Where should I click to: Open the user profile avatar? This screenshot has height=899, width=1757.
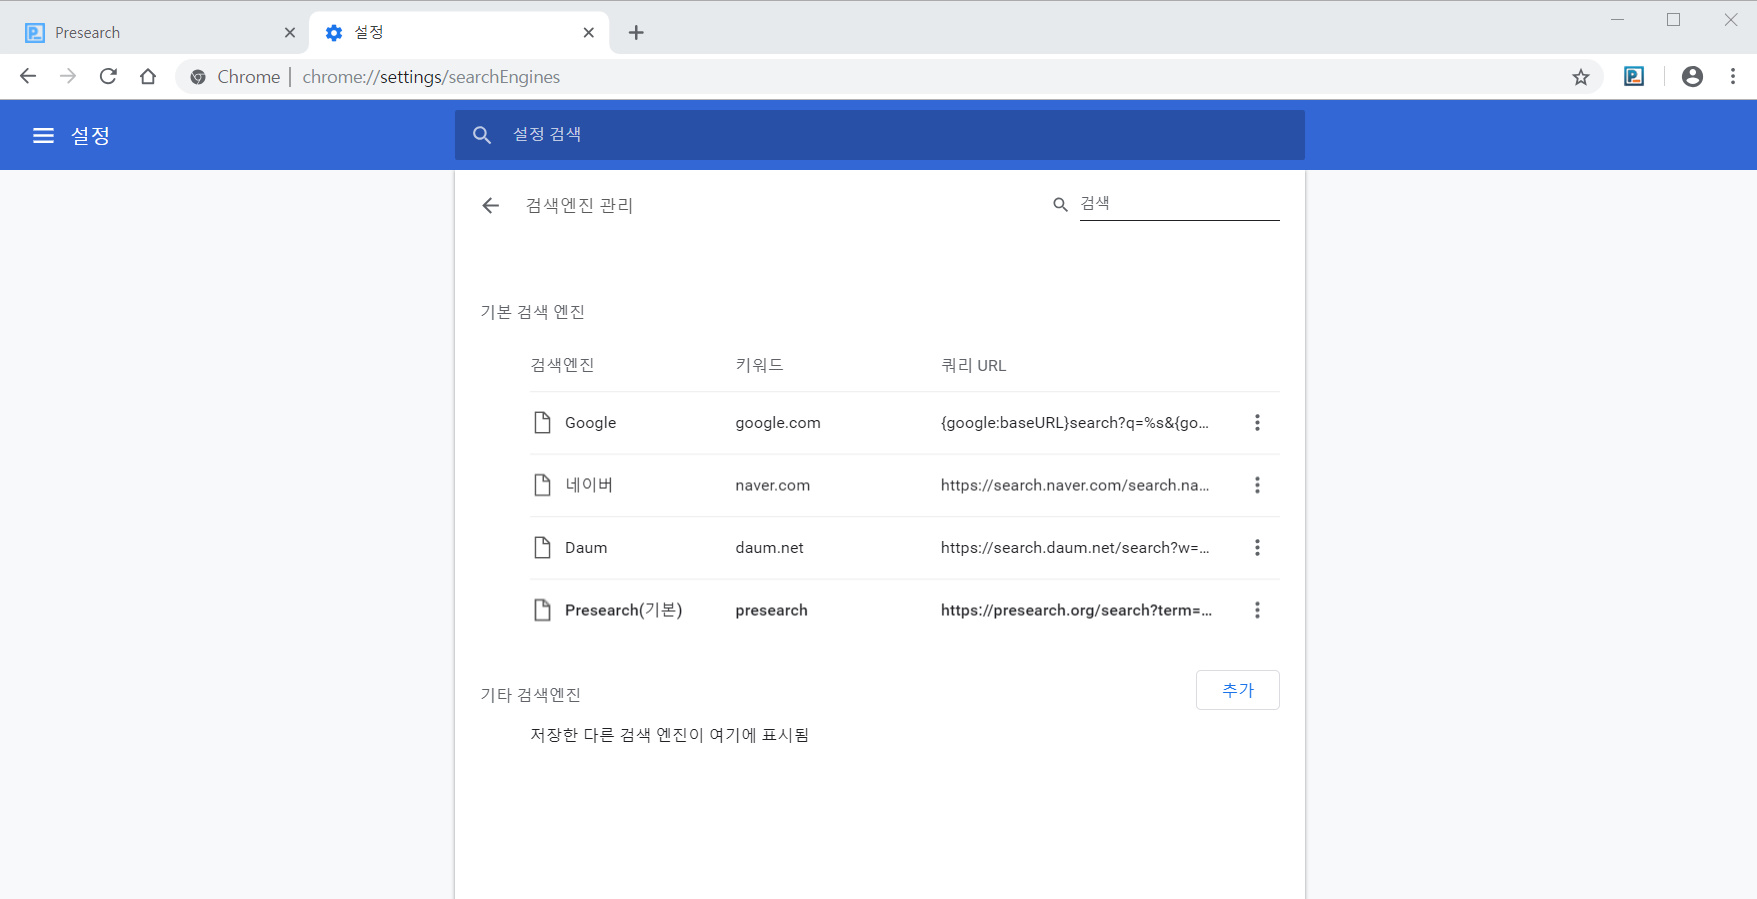[x=1692, y=76]
